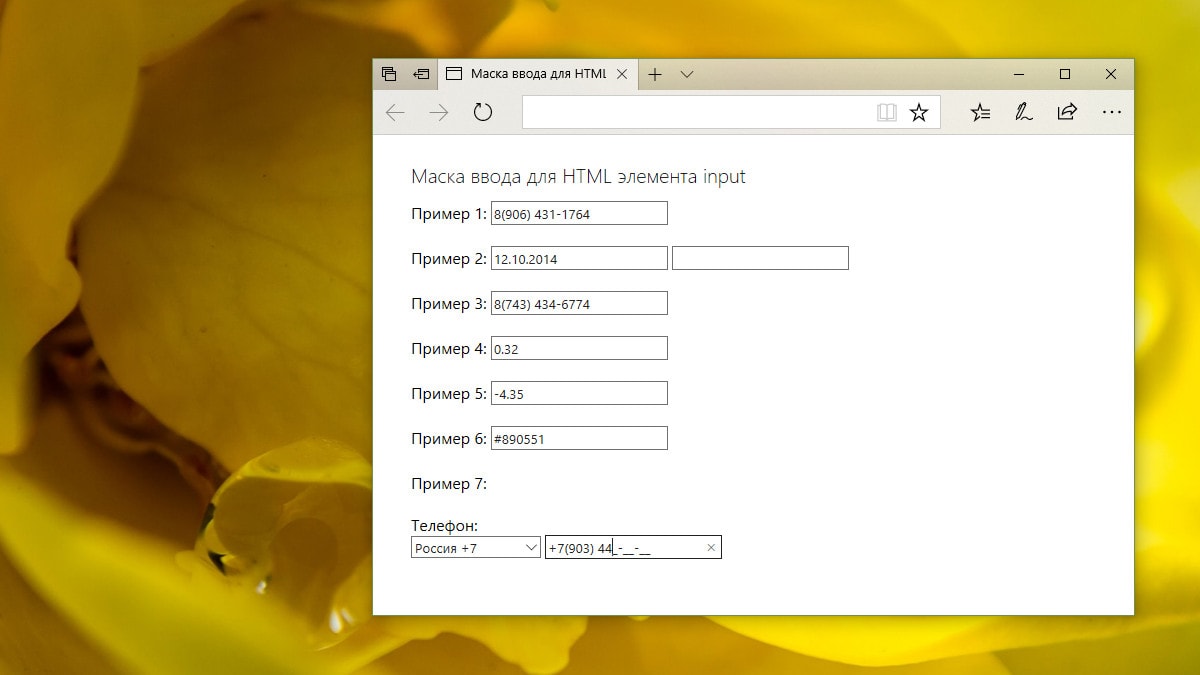Select the 'Маска ввода для HTML' tab

tap(538, 74)
